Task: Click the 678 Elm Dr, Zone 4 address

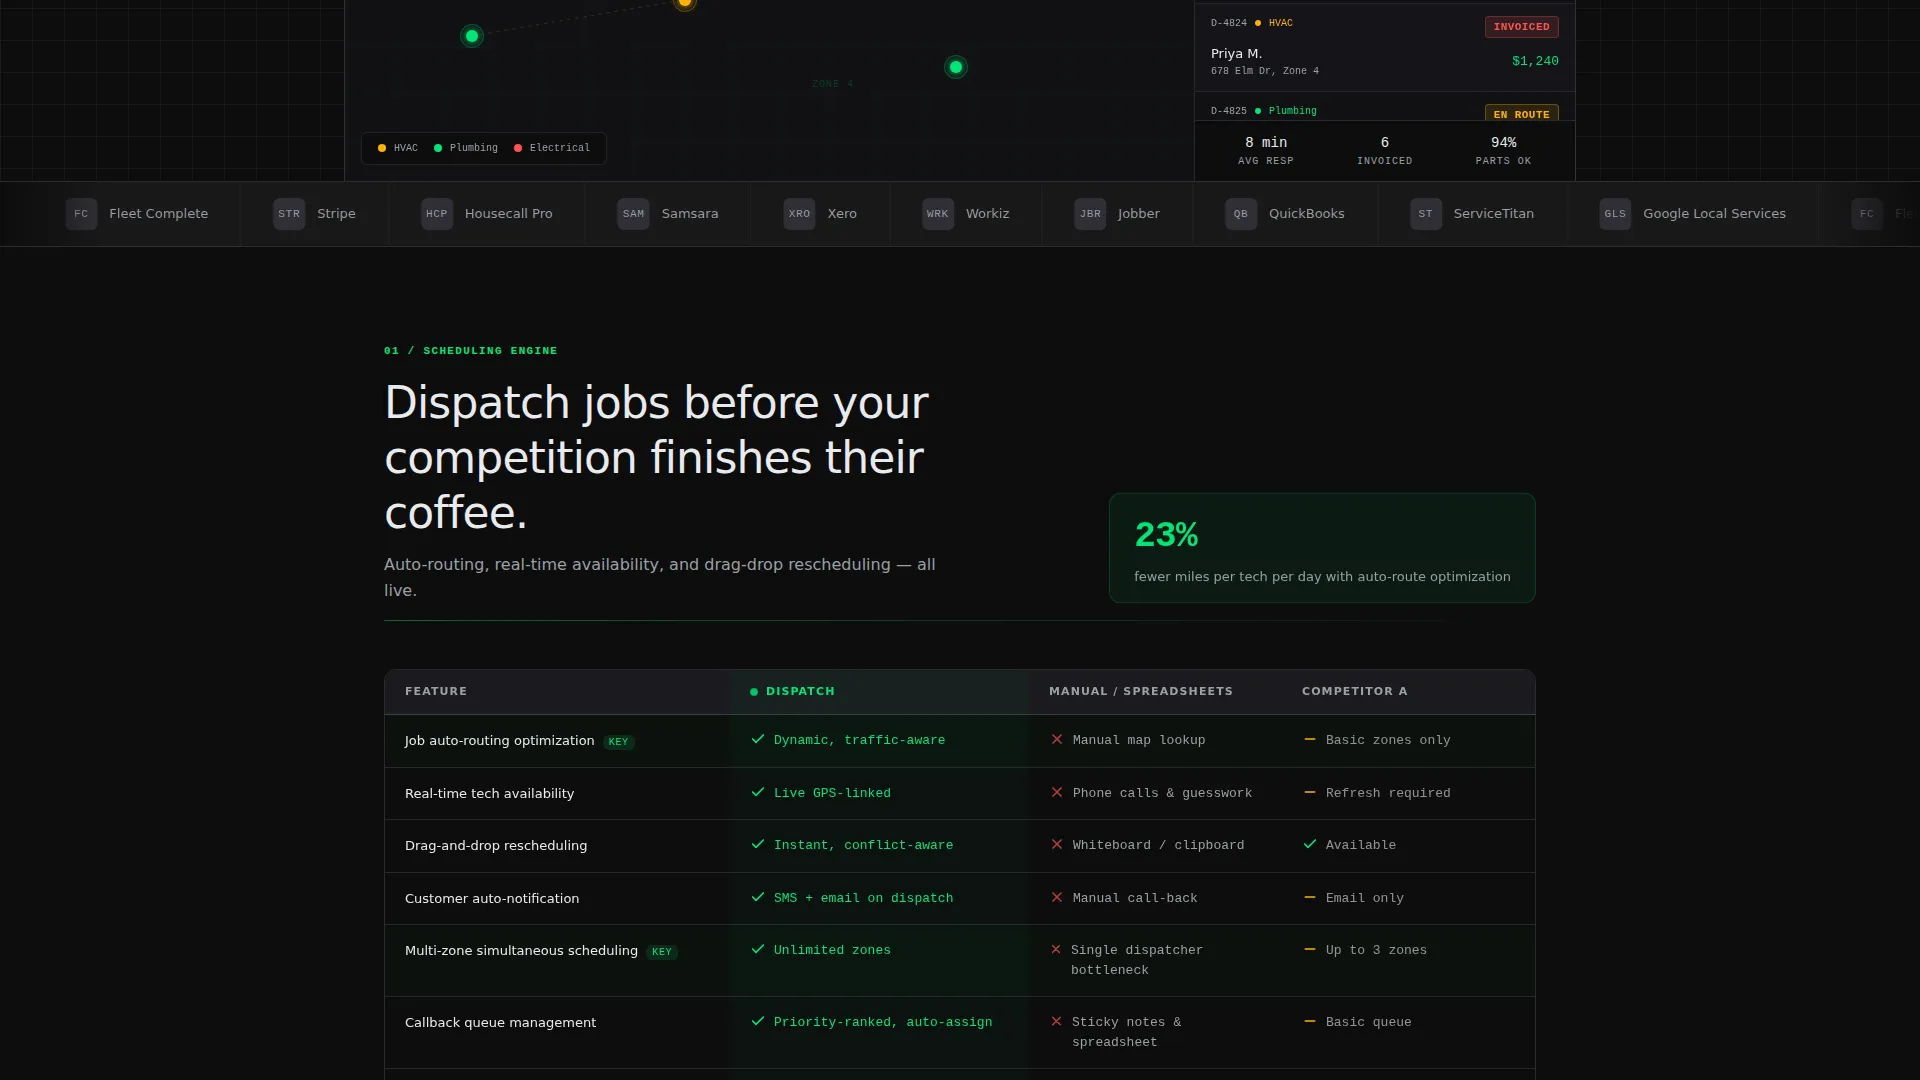Action: 1264,71
